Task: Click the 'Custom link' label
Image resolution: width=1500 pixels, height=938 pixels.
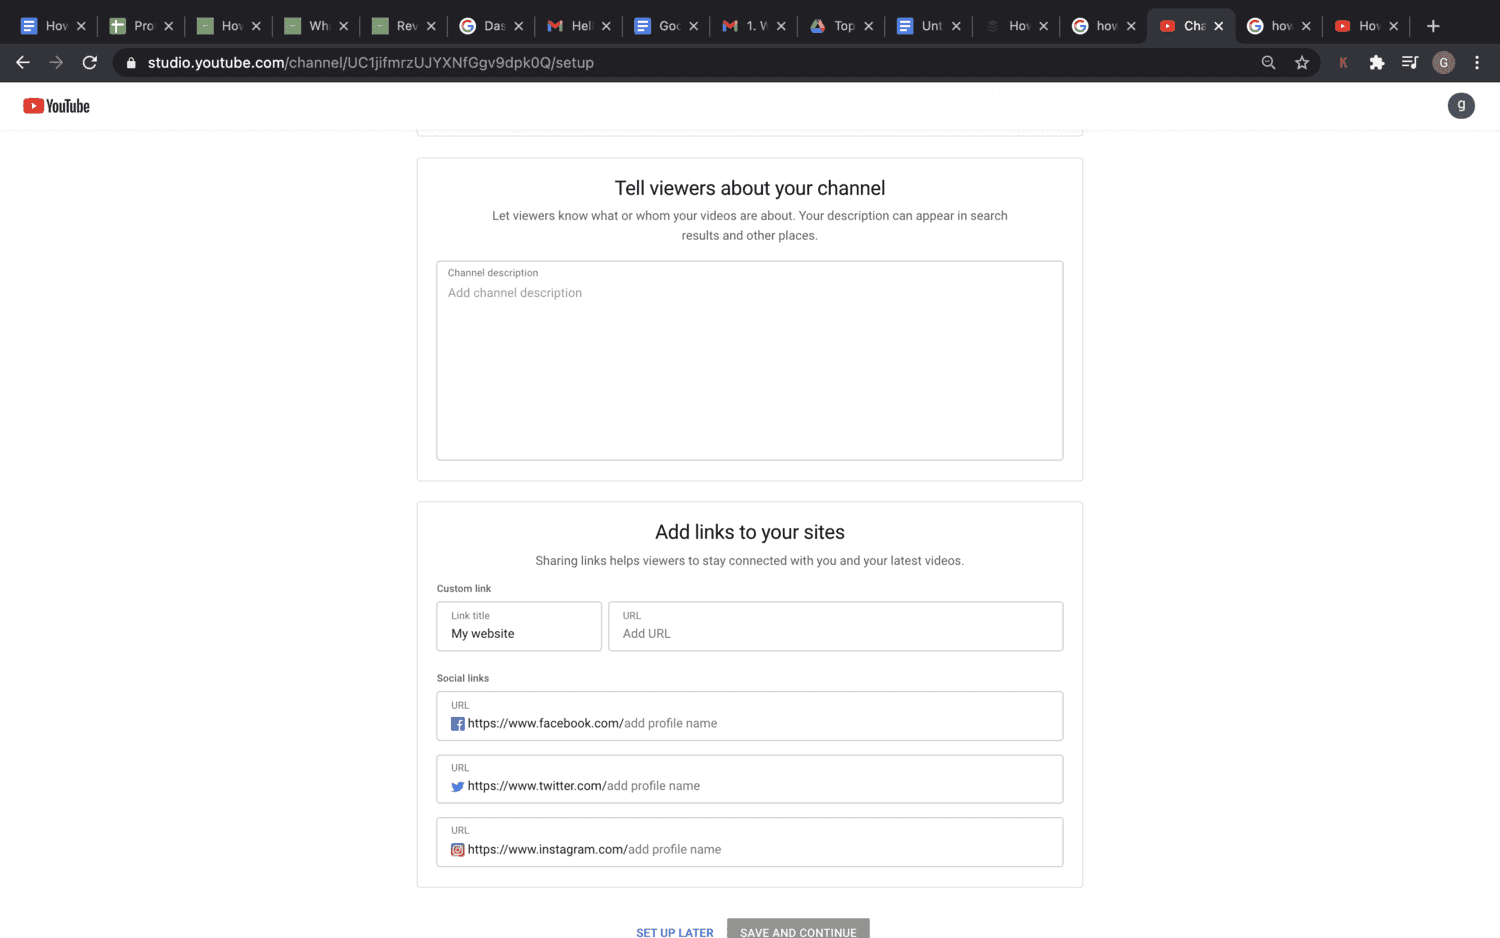Action: (x=464, y=589)
